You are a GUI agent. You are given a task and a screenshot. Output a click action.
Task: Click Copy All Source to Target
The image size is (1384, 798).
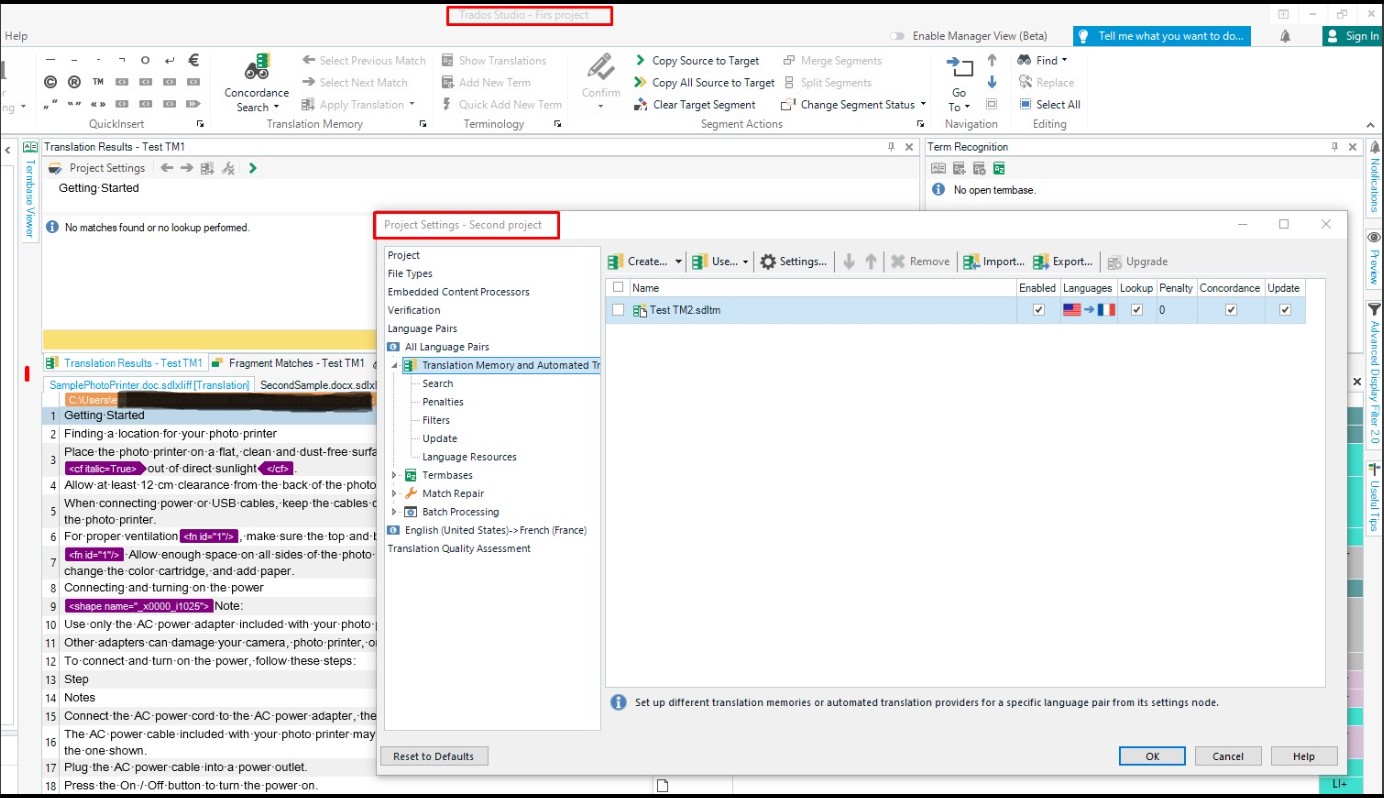(x=705, y=83)
